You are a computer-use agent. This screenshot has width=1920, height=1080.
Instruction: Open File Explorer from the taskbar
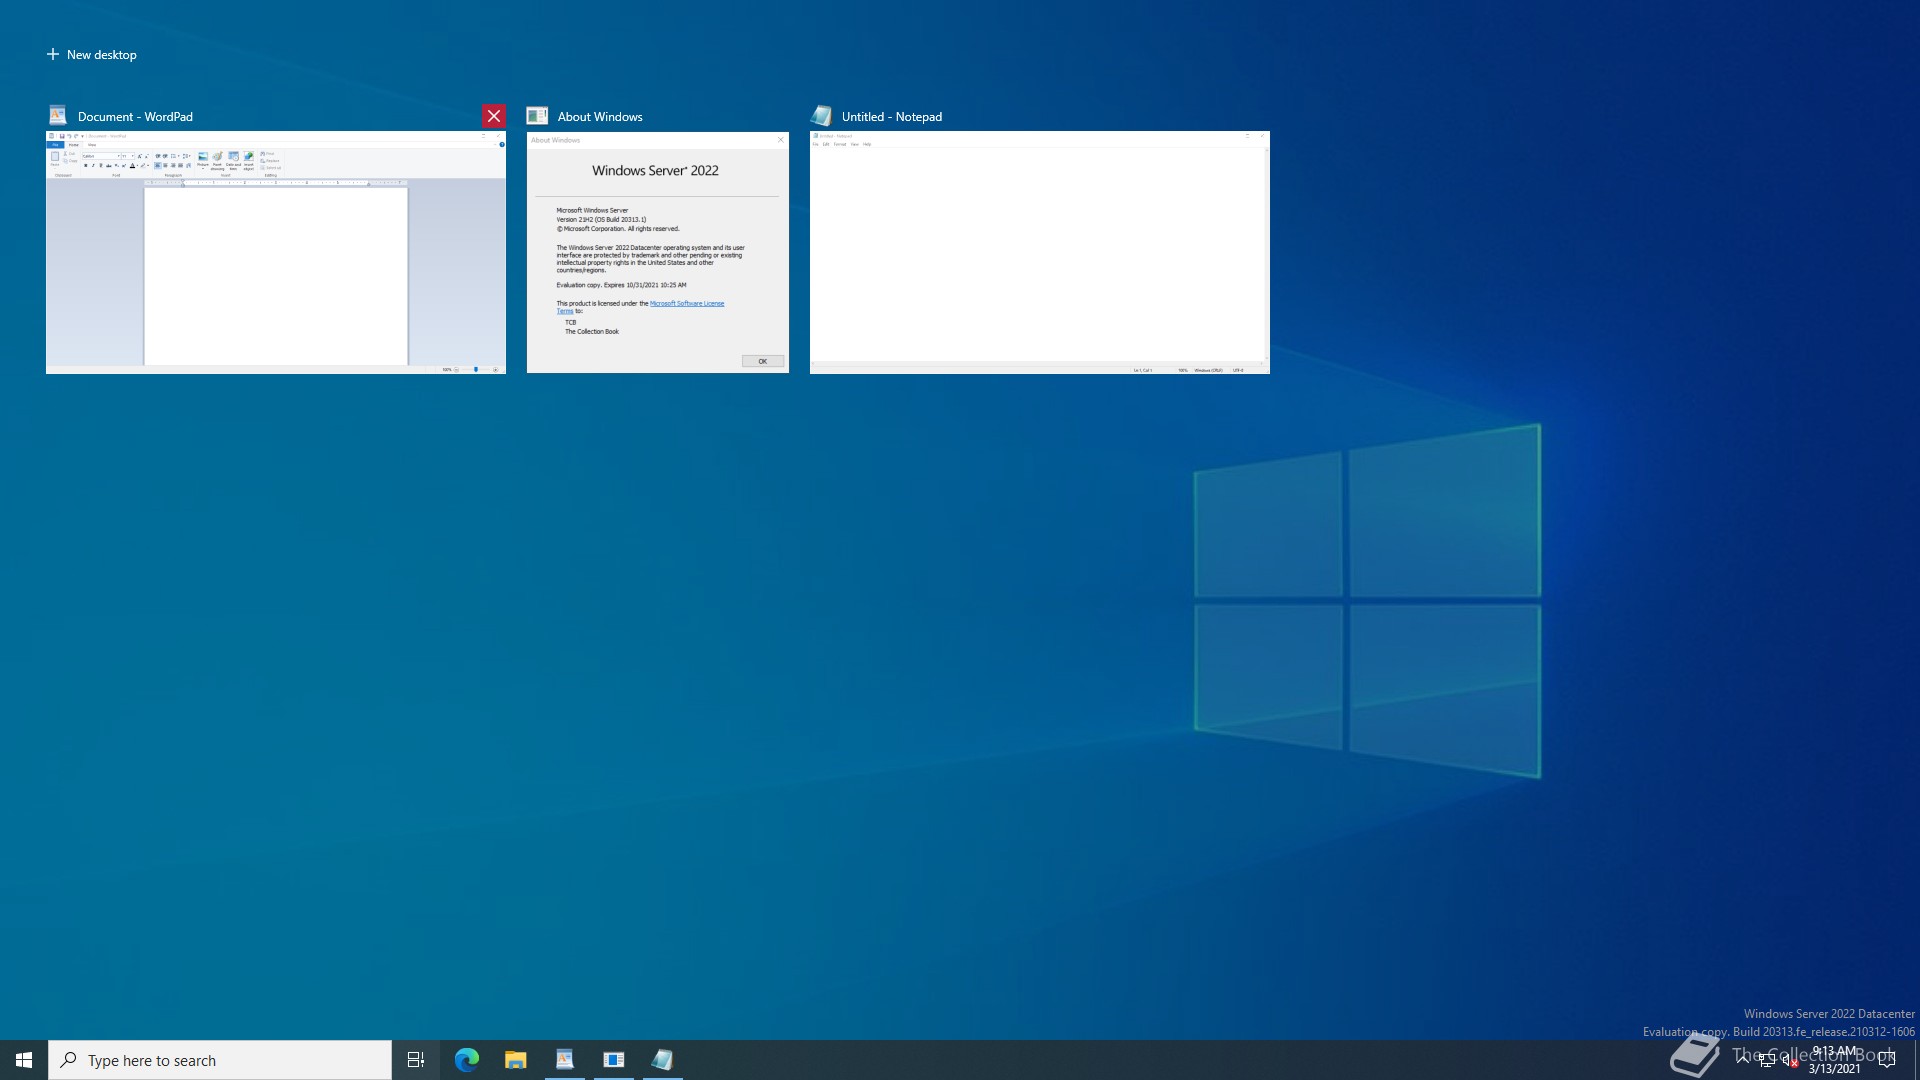pos(516,1060)
